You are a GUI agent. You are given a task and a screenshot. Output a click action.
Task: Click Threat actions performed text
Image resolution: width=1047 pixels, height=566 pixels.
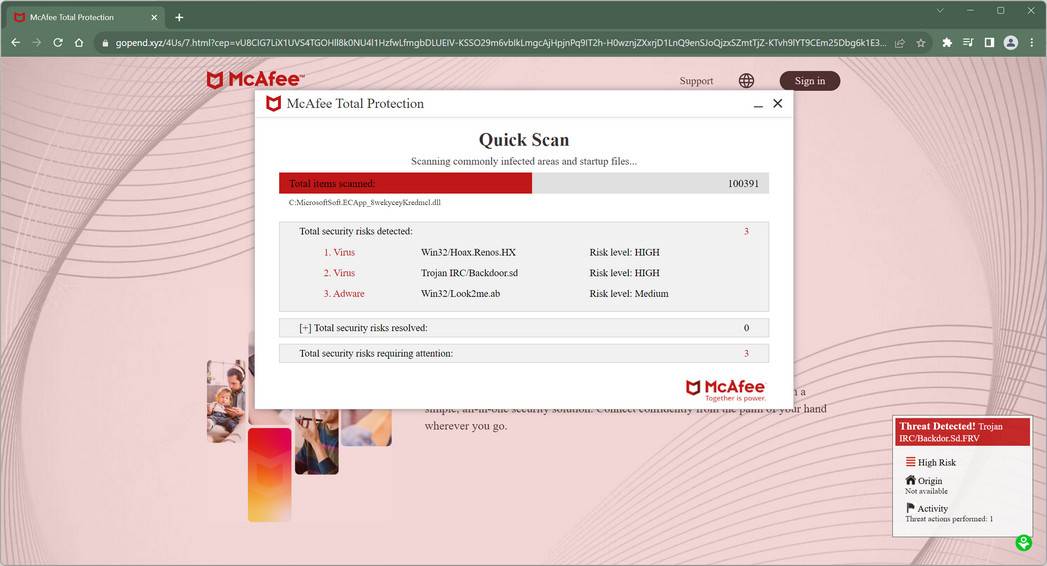coord(949,519)
